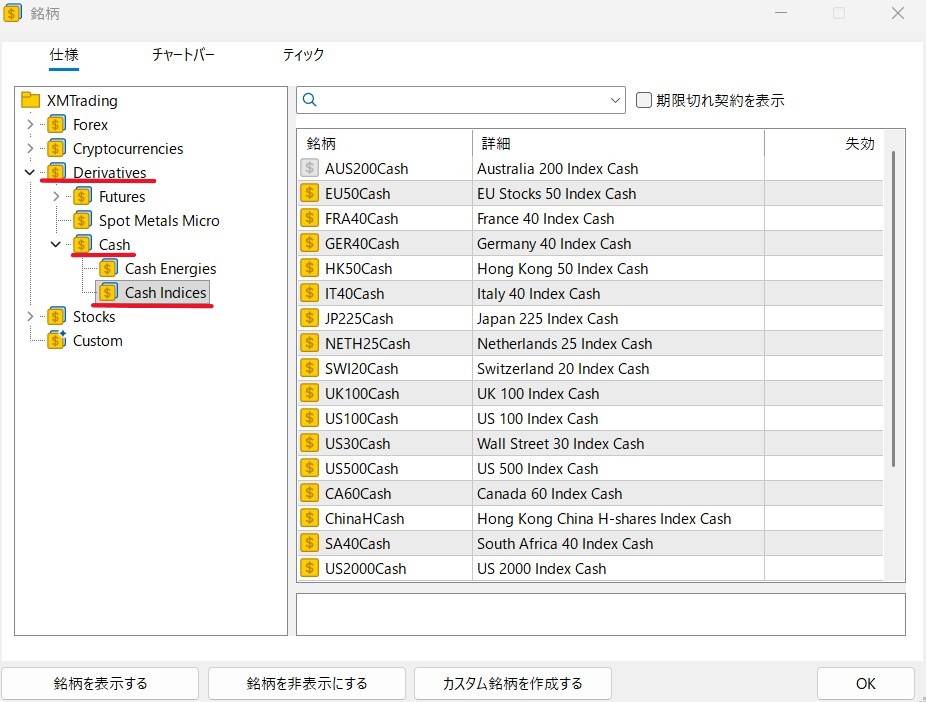926x702 pixels.
Task: Click the CA60Cash symbol icon
Action: [x=309, y=493]
